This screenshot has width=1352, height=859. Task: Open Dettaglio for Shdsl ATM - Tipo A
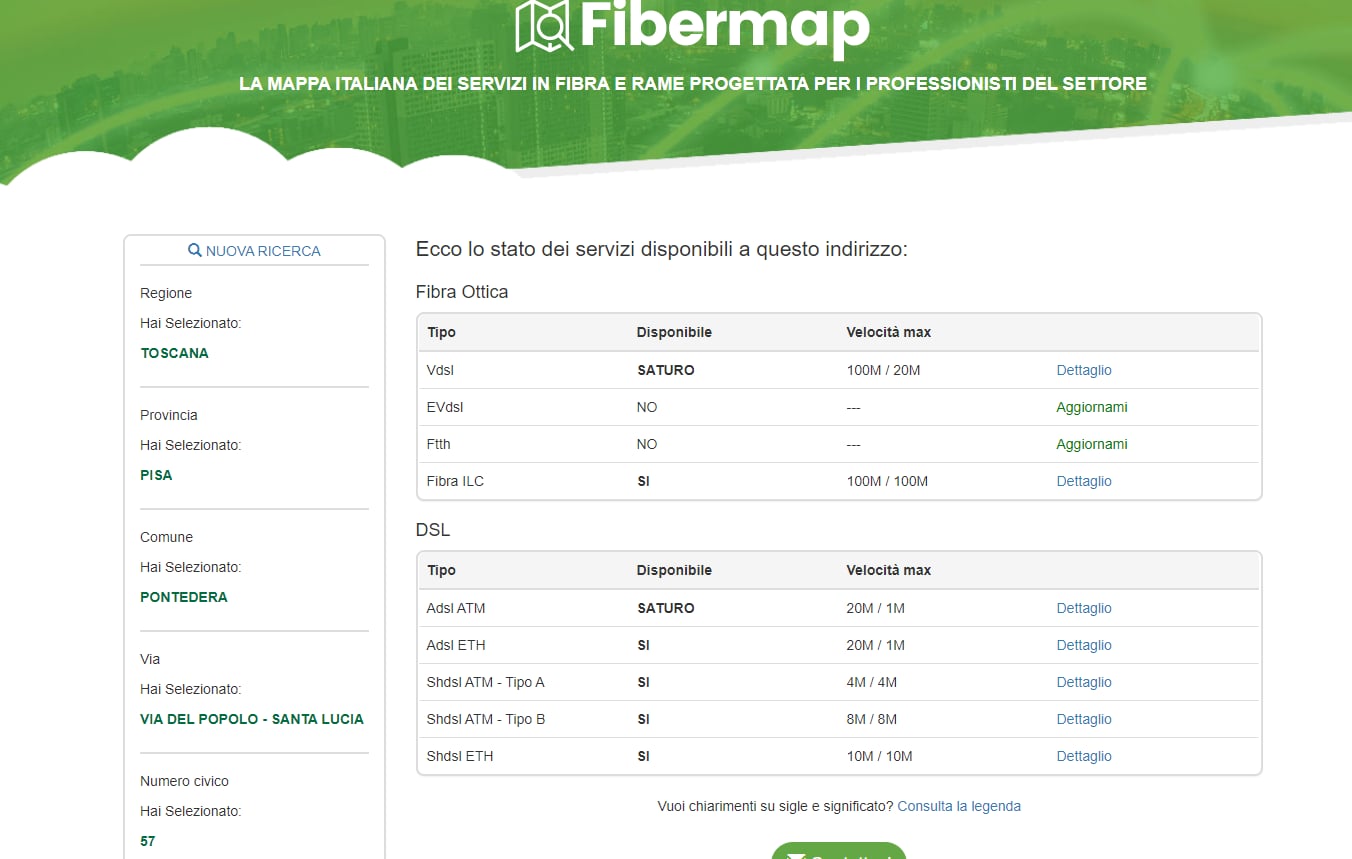click(x=1084, y=682)
